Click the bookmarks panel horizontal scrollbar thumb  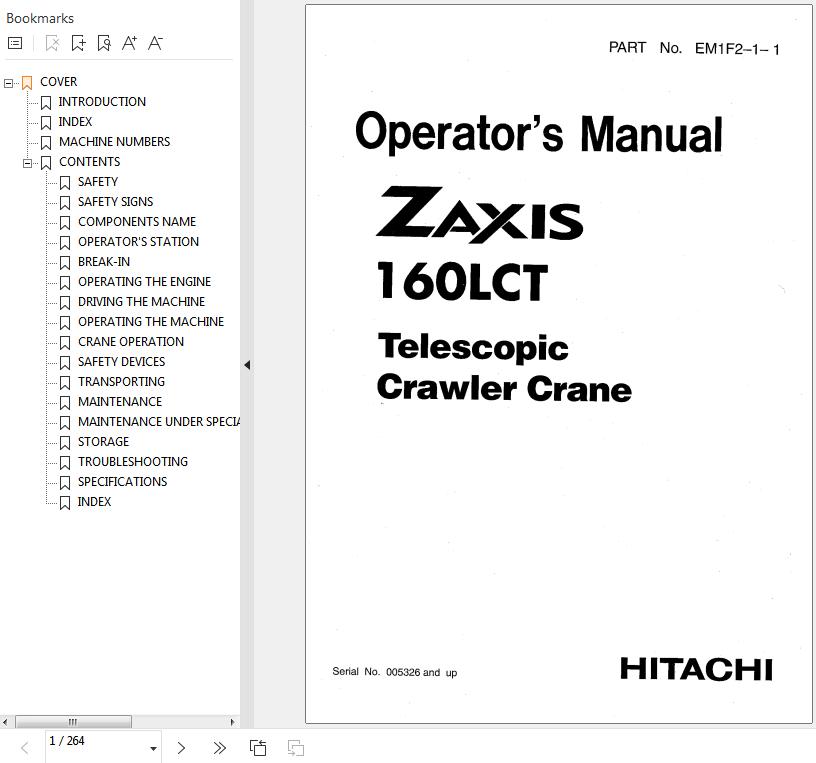click(x=72, y=721)
